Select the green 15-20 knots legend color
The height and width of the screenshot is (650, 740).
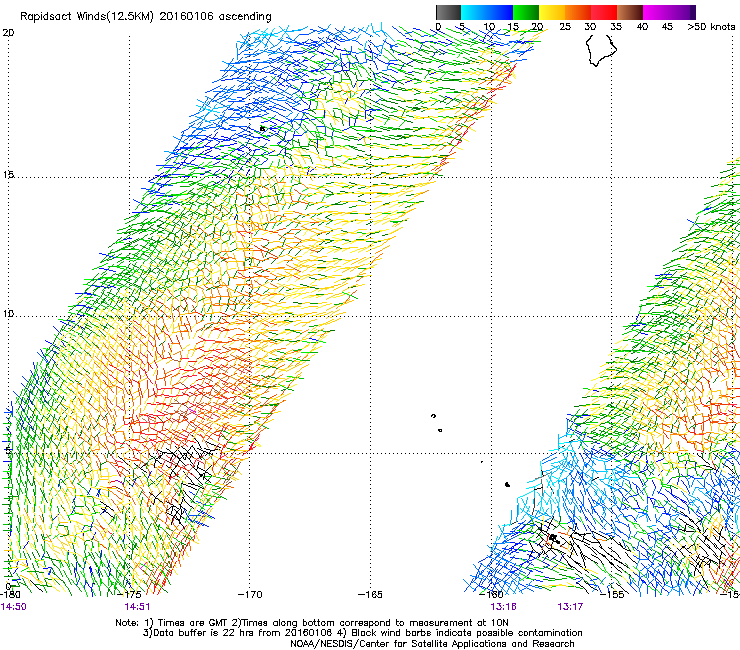526,12
